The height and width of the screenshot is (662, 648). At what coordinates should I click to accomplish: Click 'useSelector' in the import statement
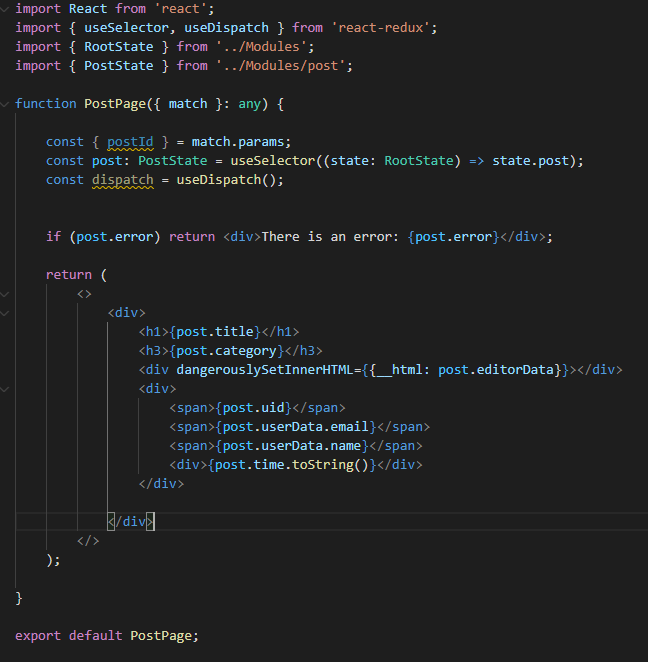pos(126,28)
